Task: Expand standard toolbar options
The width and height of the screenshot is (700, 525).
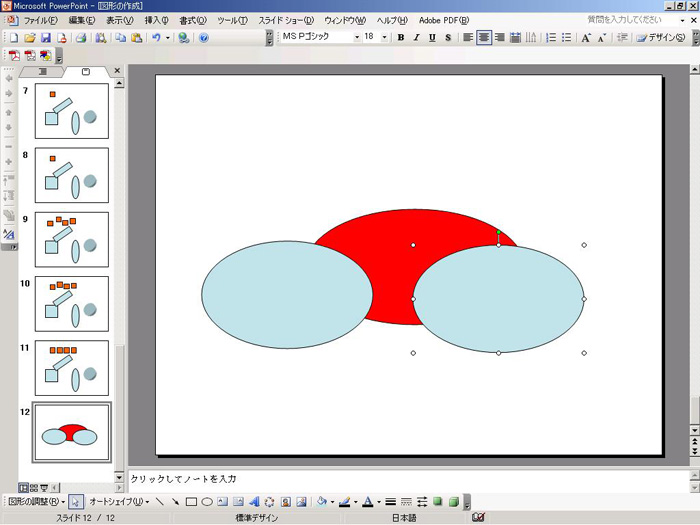Action: point(269,38)
